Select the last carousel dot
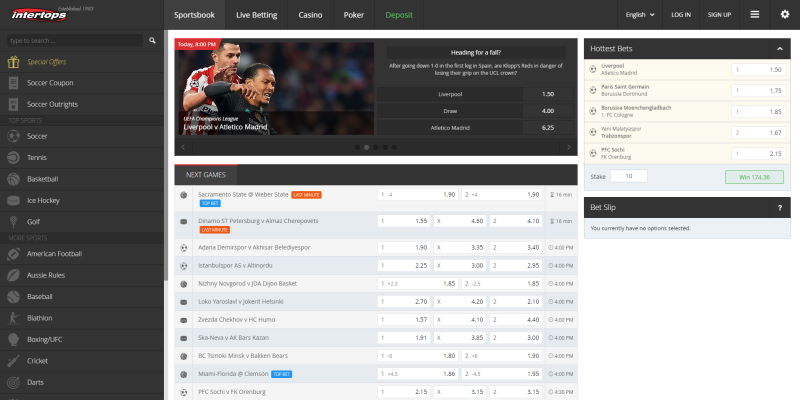 [394, 147]
